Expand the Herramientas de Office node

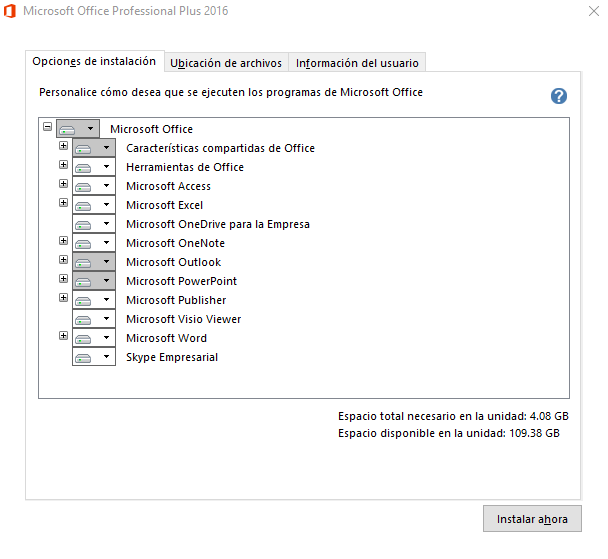63,164
